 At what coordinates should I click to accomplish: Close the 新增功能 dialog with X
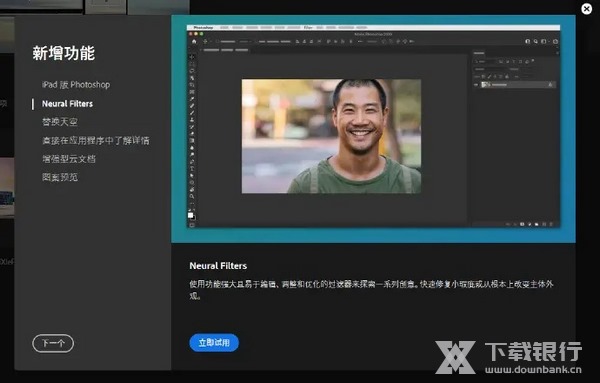(x=586, y=8)
